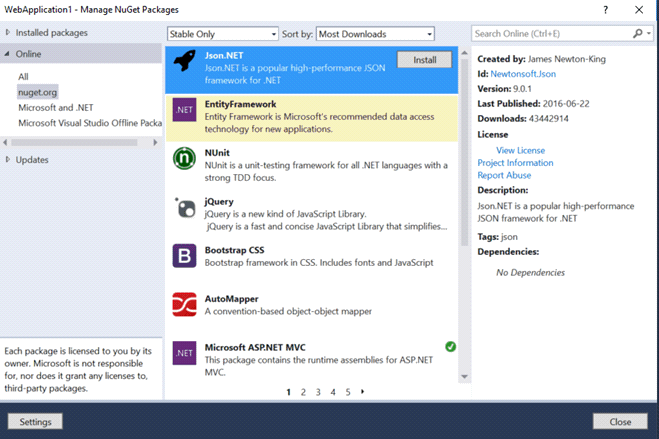Go to page 2 of results

pos(304,392)
